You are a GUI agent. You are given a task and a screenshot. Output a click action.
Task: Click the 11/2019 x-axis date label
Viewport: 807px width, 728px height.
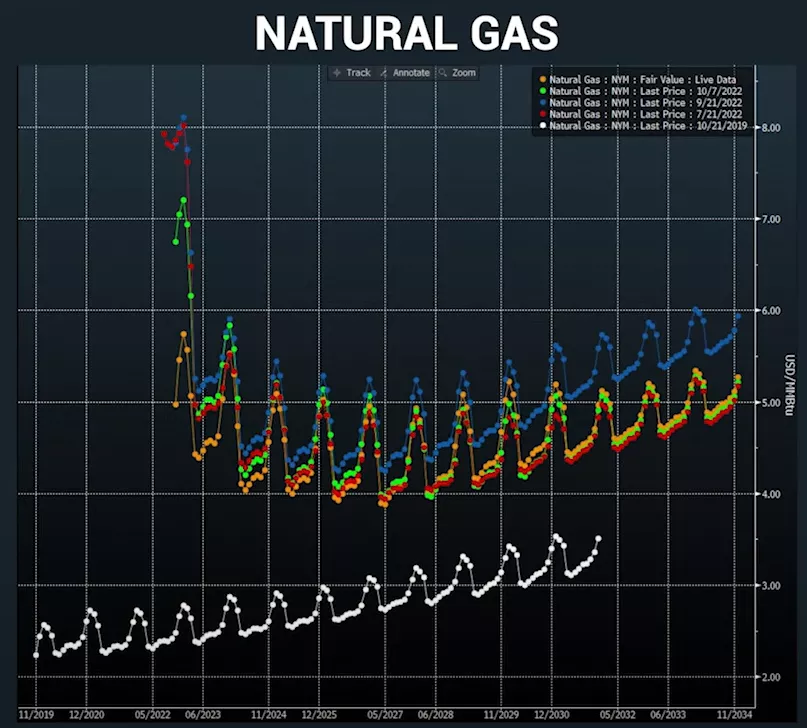[x=36, y=715]
